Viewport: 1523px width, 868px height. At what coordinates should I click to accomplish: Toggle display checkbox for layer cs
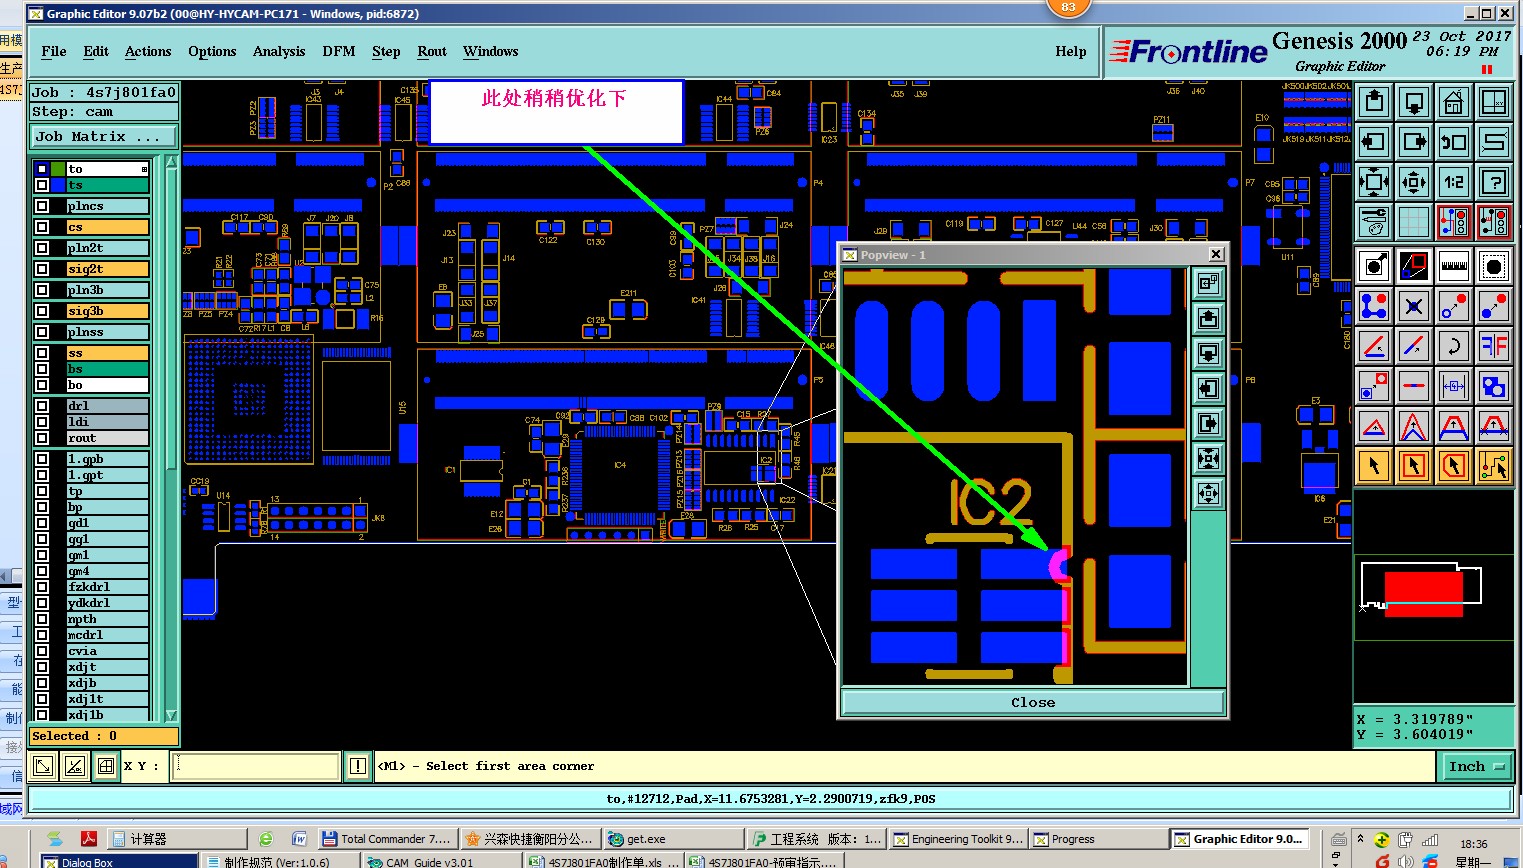(42, 227)
